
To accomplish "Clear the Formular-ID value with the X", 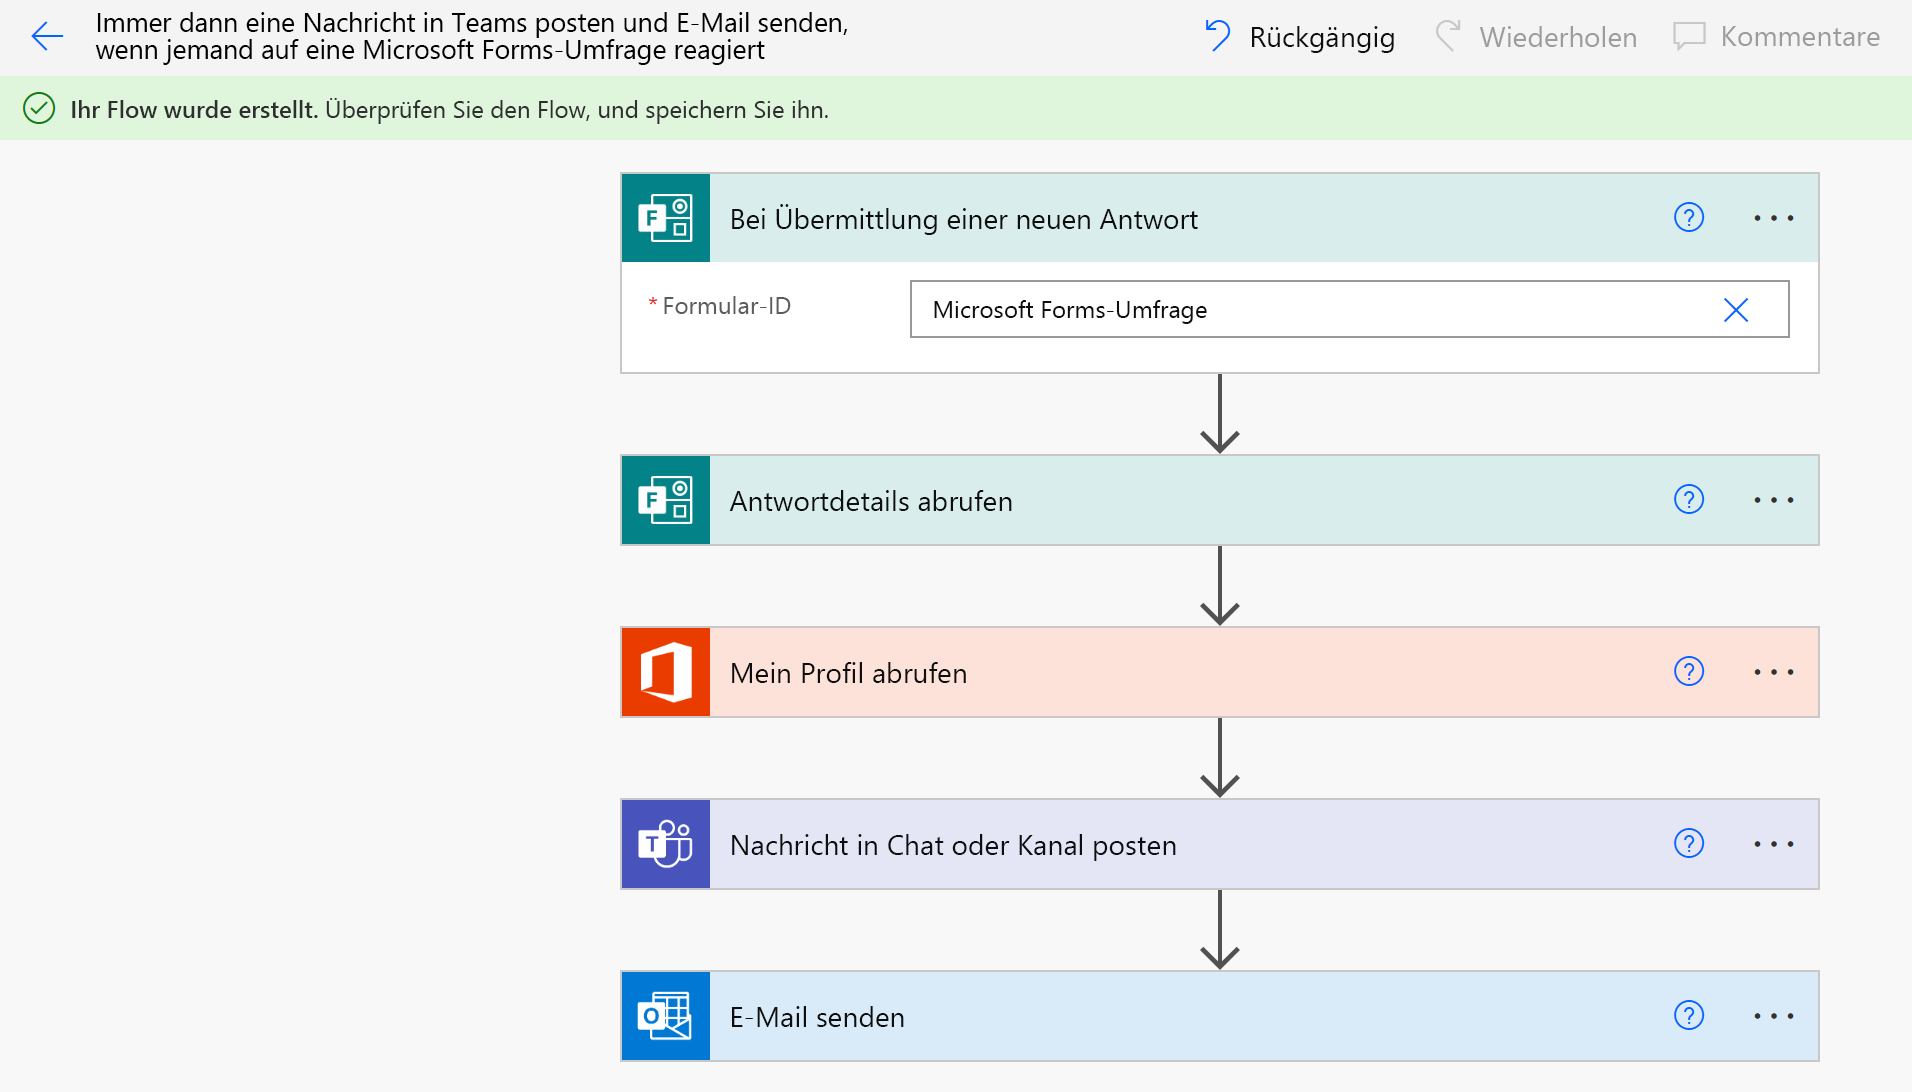I will point(1736,310).
